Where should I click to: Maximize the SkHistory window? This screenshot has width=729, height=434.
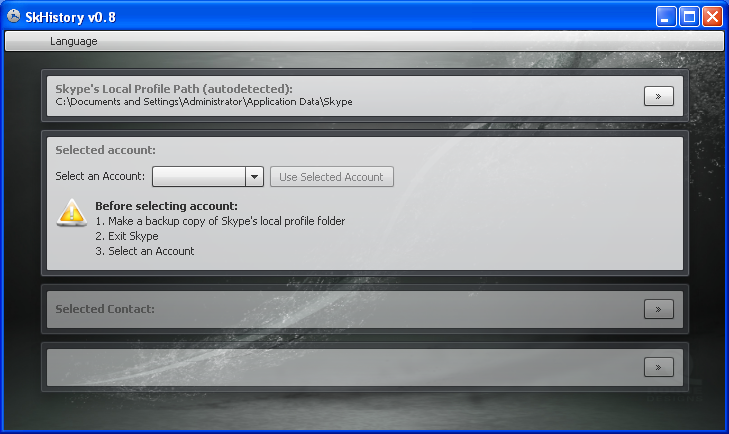(689, 17)
